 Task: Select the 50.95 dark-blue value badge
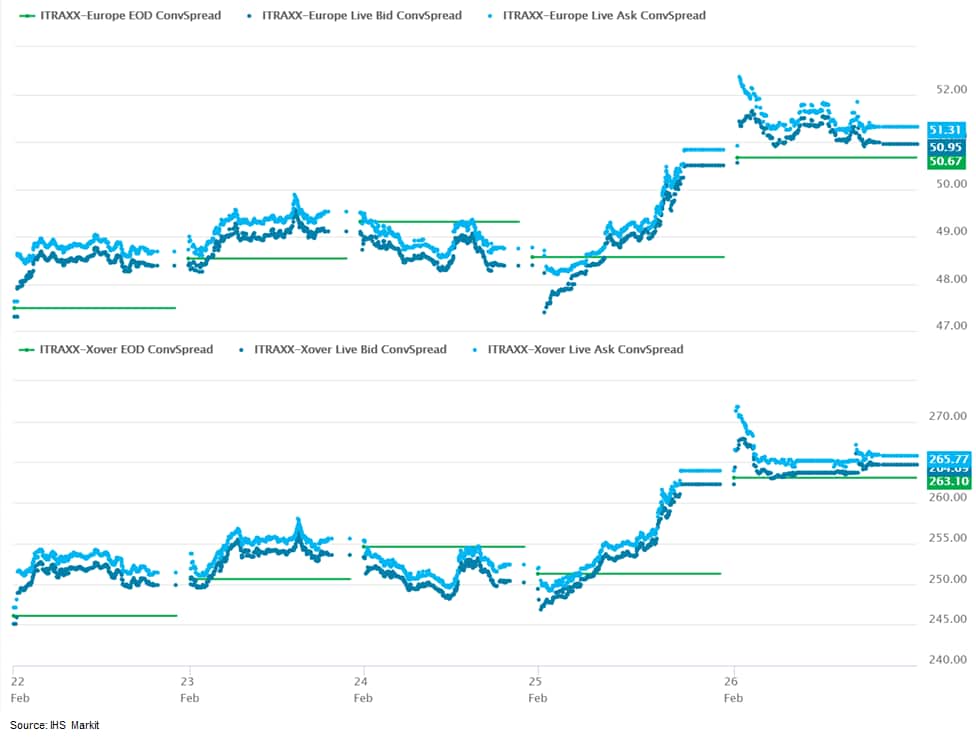[x=945, y=146]
